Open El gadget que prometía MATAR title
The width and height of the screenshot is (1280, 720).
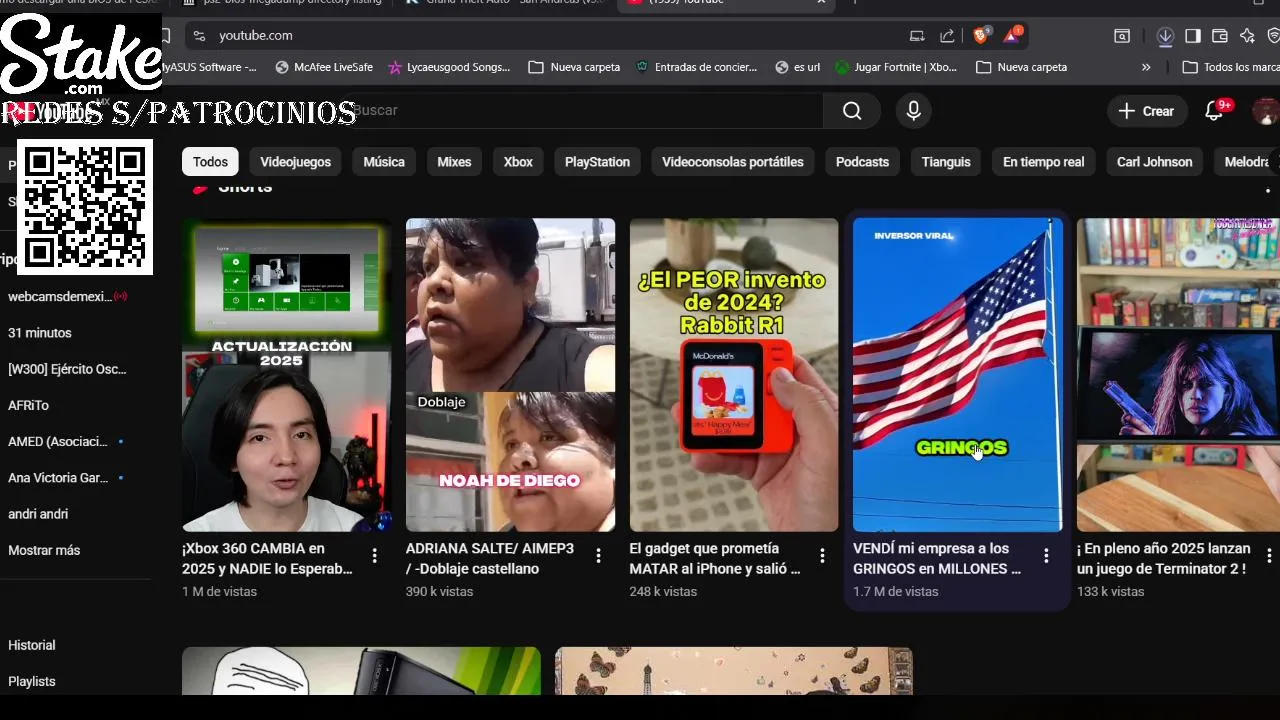(x=715, y=559)
